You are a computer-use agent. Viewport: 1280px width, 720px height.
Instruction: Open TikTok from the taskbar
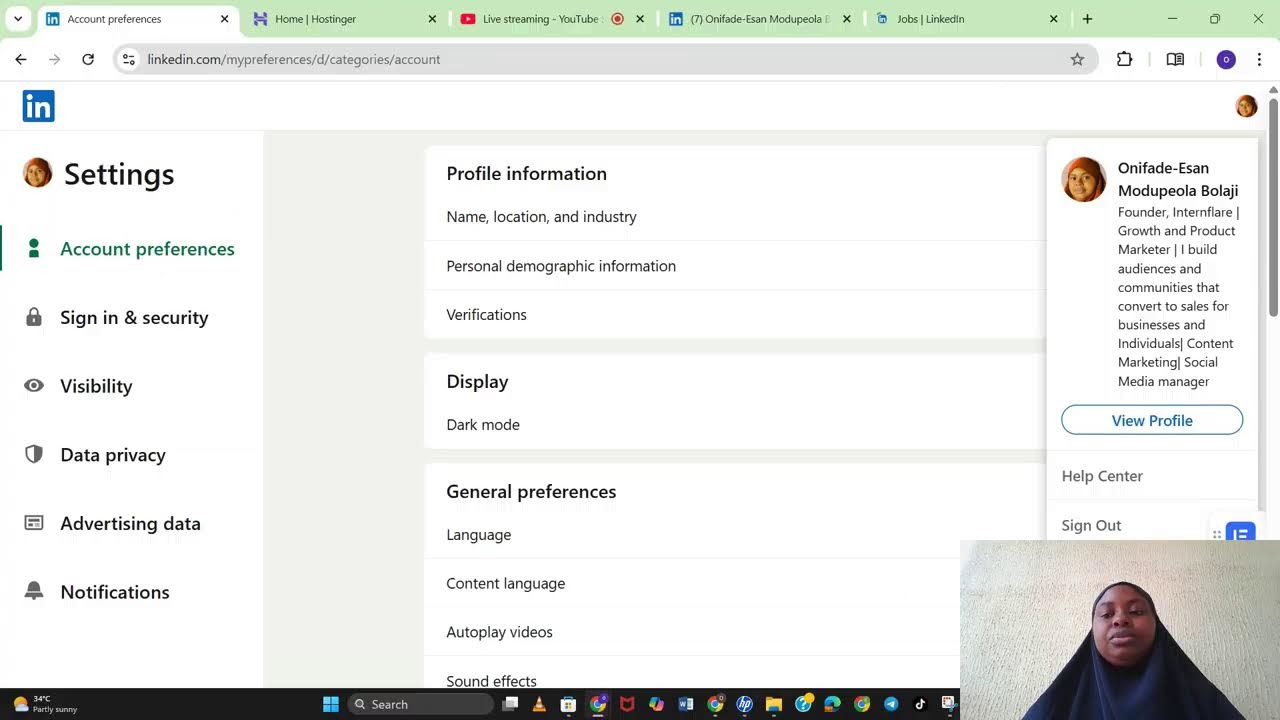(920, 704)
